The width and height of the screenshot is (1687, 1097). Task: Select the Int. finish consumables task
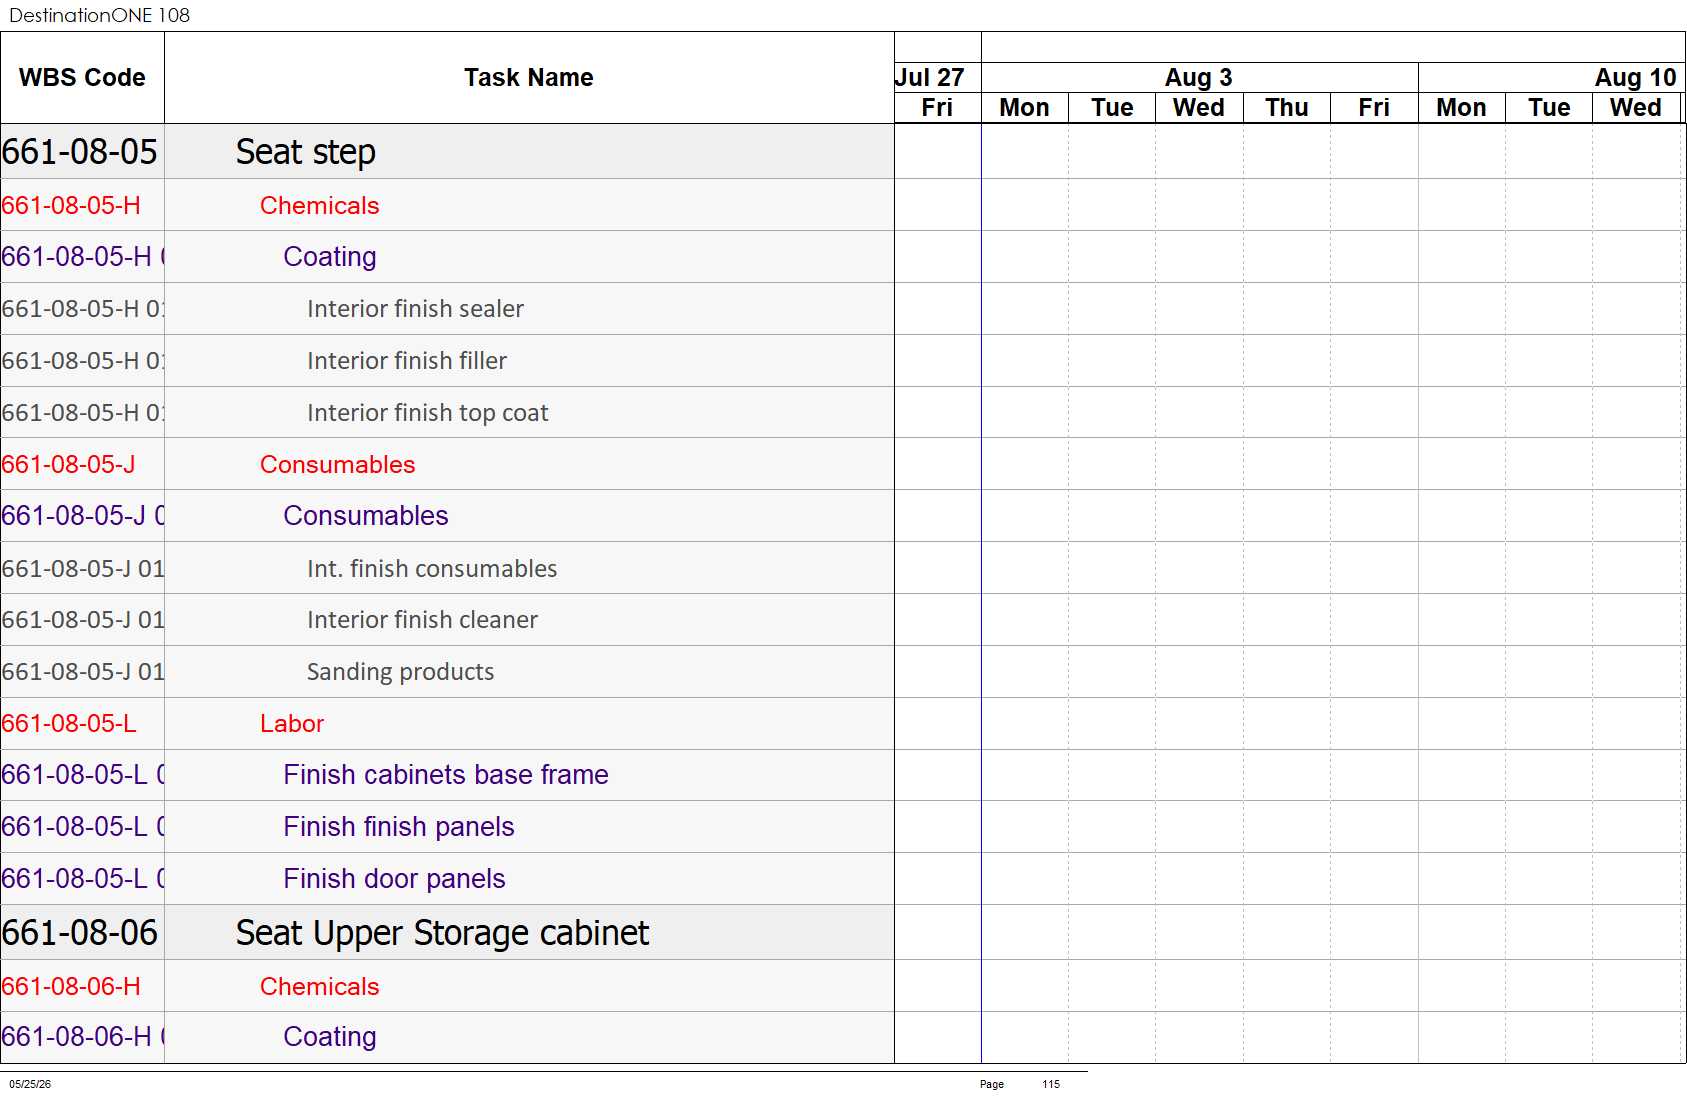pos(432,569)
